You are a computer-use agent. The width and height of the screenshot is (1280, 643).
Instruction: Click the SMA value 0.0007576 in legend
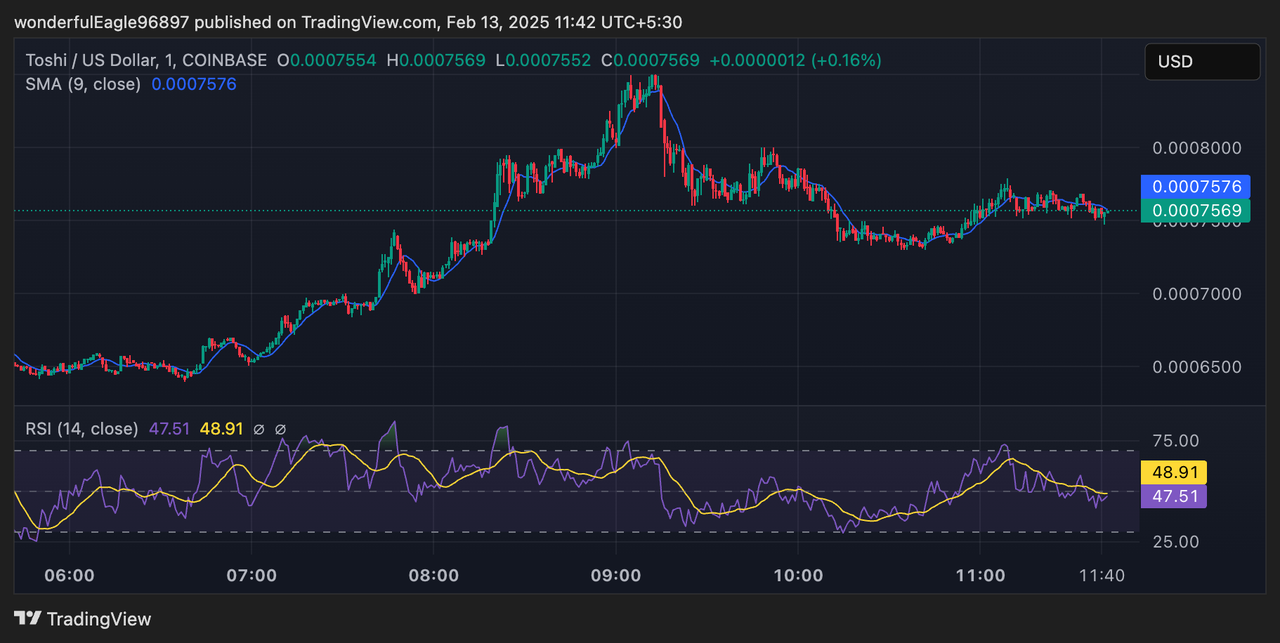click(194, 84)
